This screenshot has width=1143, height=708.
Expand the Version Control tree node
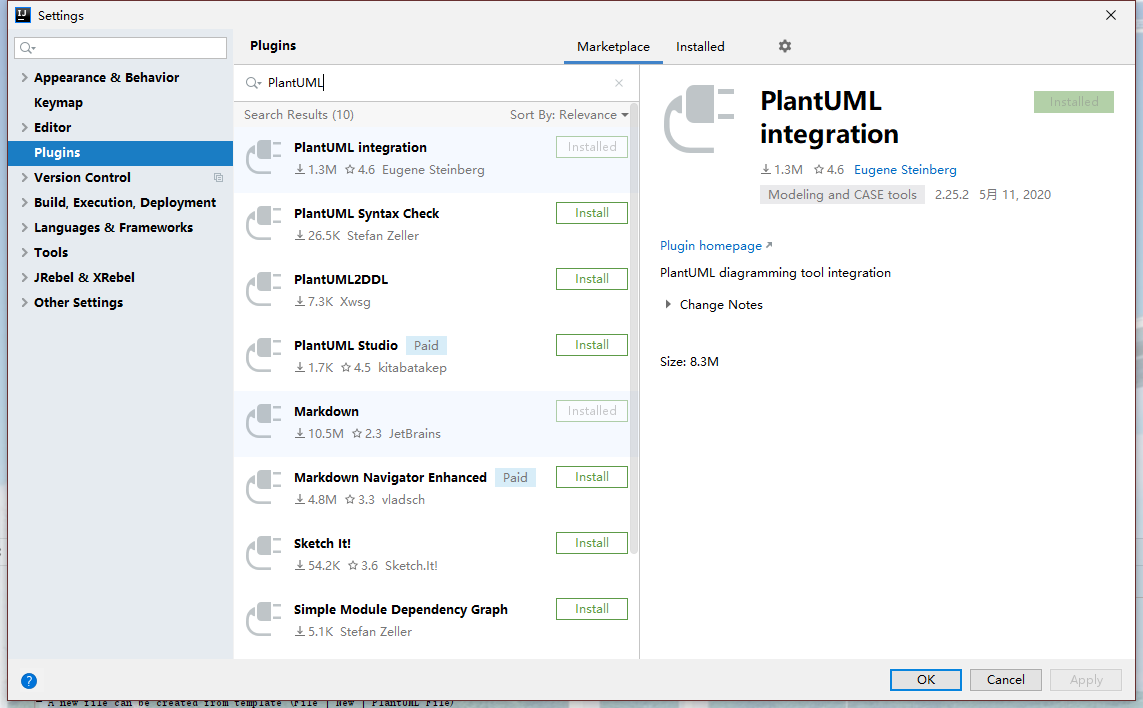click(x=24, y=177)
